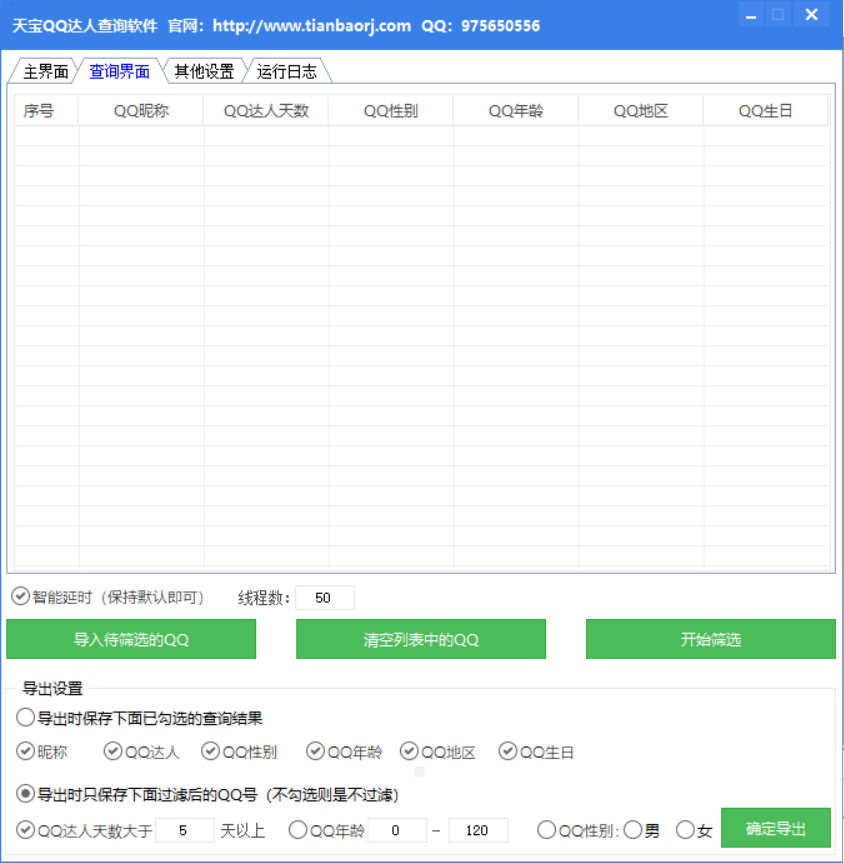This screenshot has width=844, height=863.
Task: 点击确定导出按钮
Action: [778, 827]
